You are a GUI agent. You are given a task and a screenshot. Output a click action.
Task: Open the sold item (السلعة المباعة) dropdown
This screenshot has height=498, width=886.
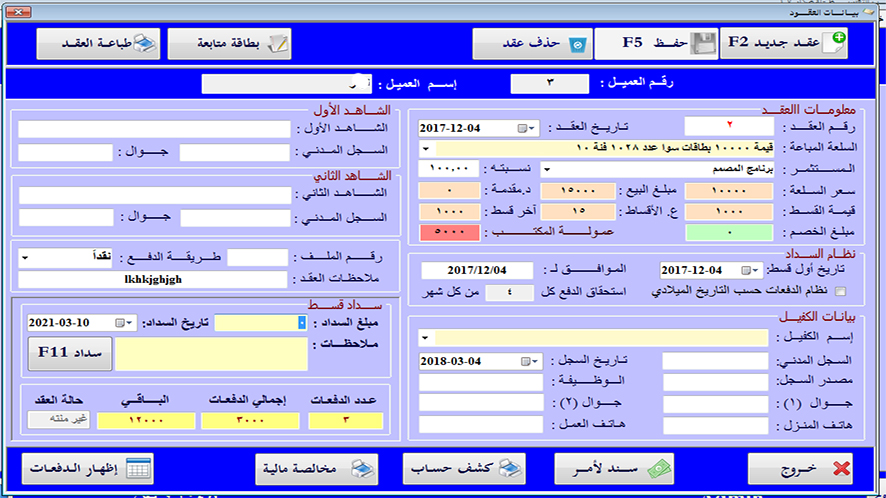point(427,148)
